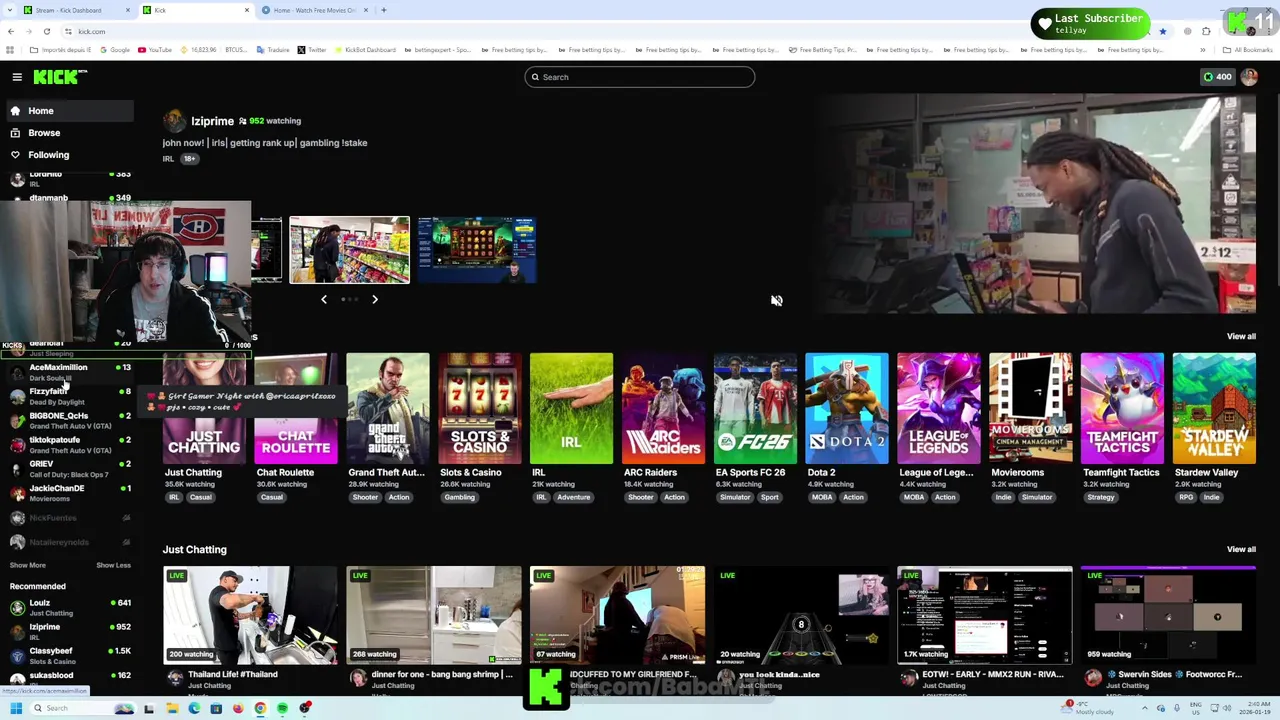Go to next featured stream arrow

pyautogui.click(x=375, y=299)
